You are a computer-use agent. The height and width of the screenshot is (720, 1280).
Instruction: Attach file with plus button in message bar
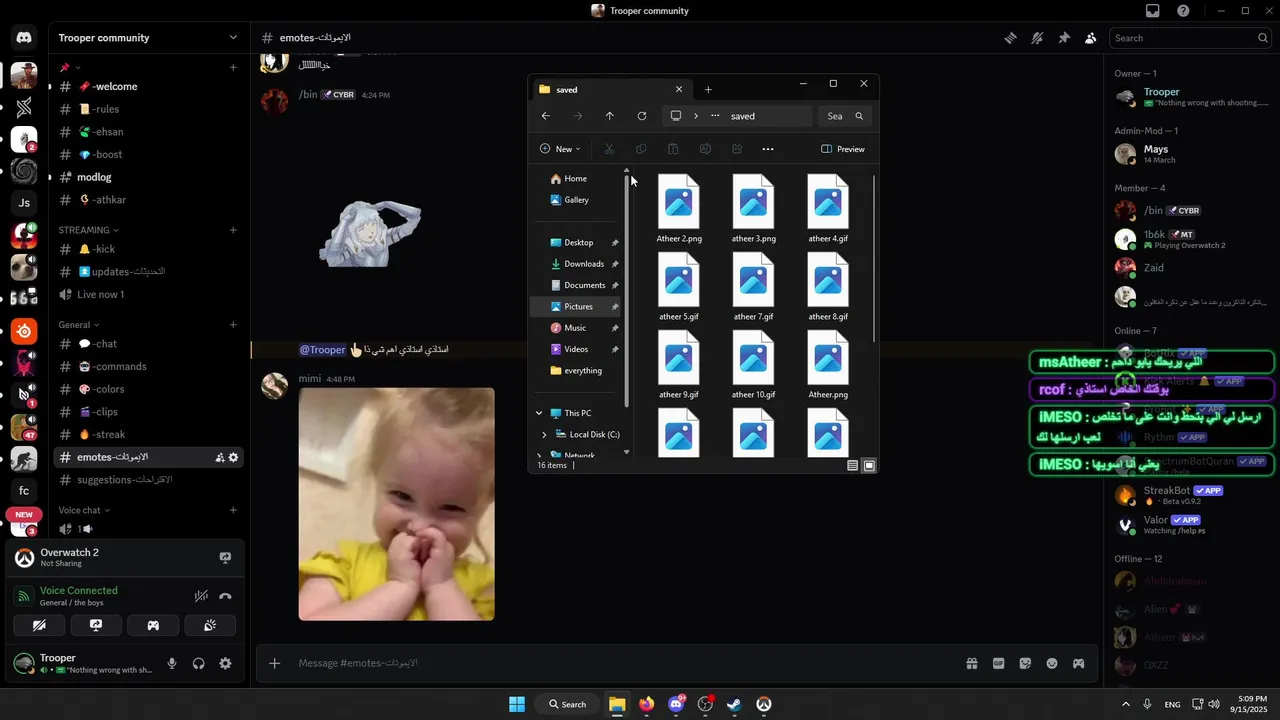click(274, 663)
